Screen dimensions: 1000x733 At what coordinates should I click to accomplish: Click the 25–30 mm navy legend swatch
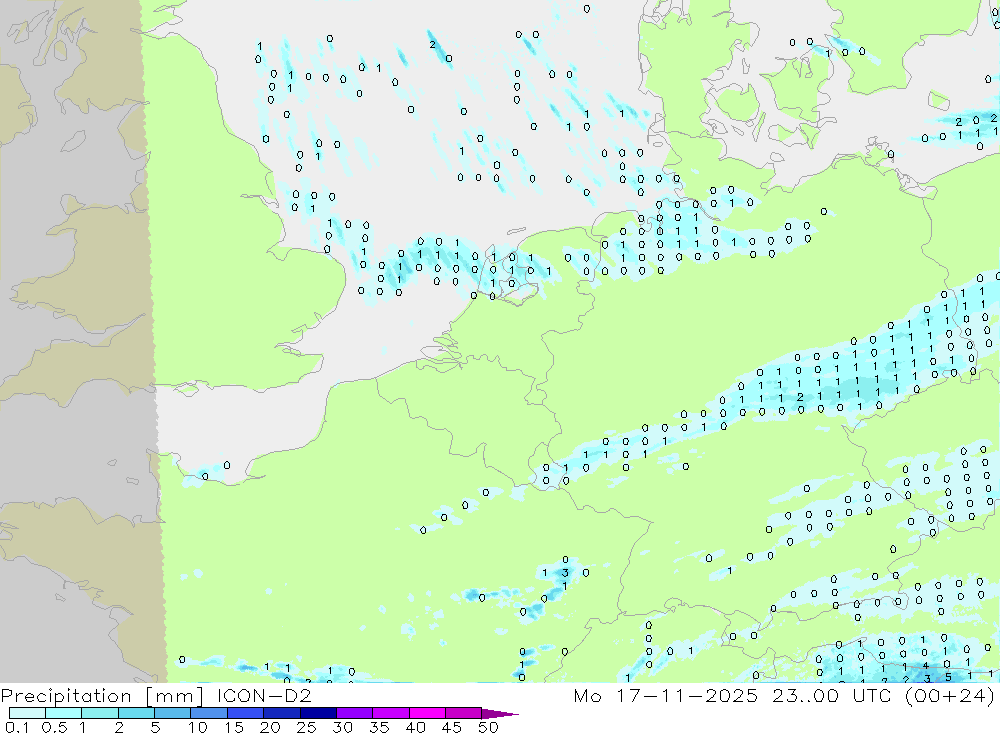point(318,713)
